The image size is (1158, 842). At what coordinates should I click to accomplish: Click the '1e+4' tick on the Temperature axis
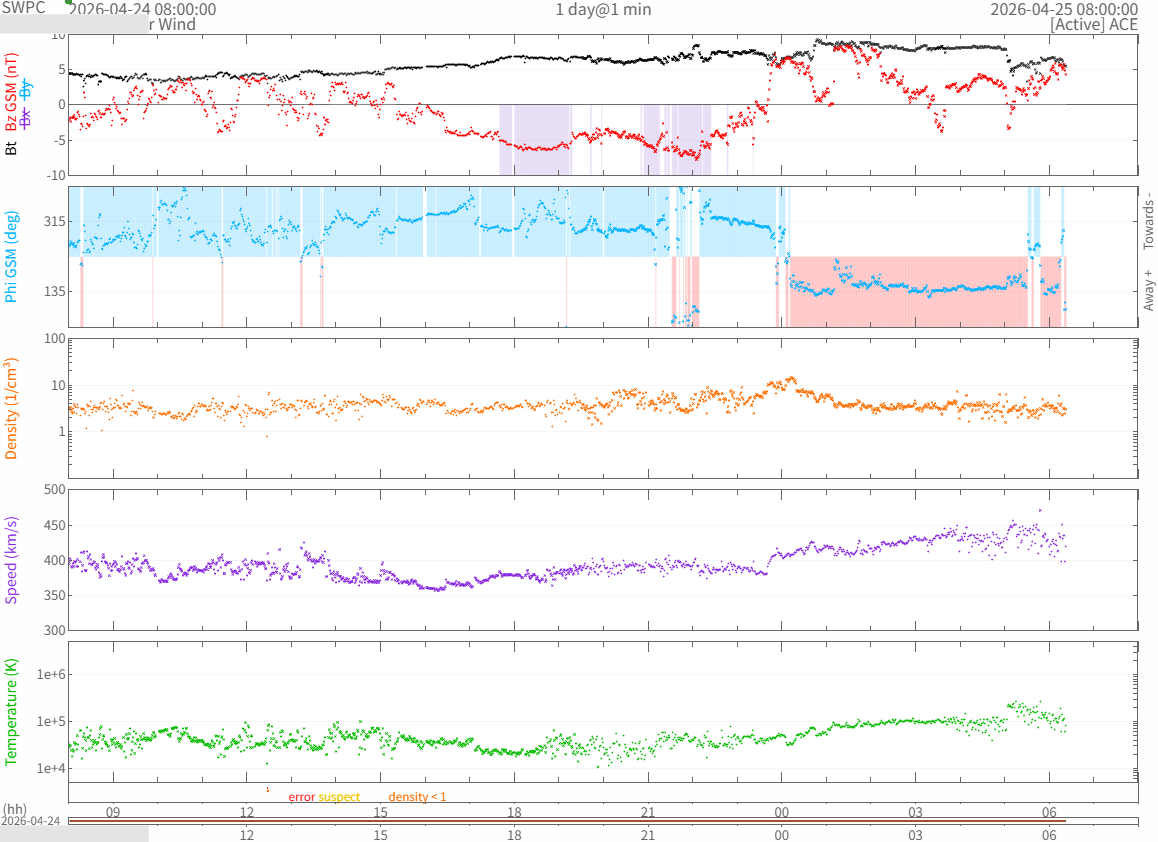(x=51, y=769)
